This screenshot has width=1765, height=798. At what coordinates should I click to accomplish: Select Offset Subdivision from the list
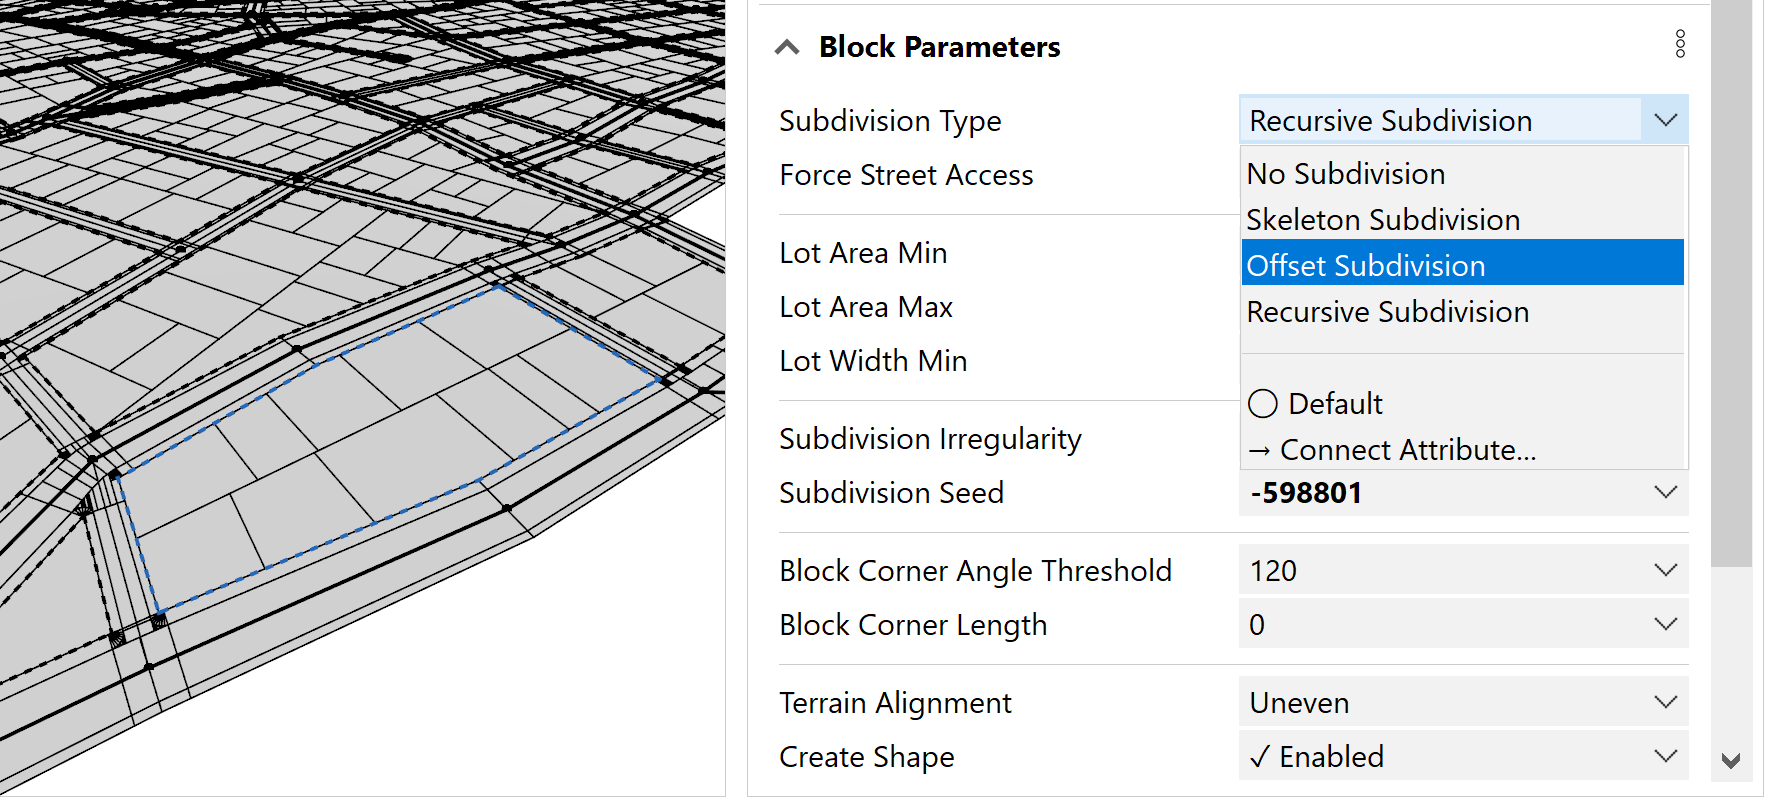click(1366, 264)
